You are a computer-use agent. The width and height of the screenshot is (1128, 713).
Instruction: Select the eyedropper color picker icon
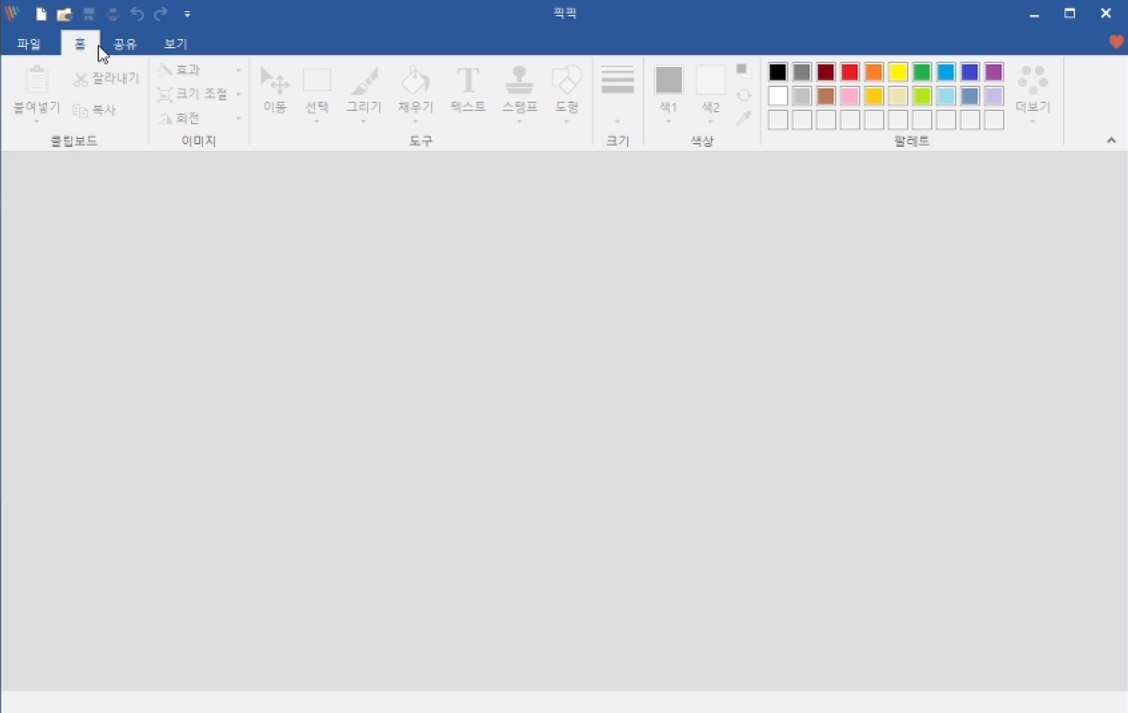(744, 118)
